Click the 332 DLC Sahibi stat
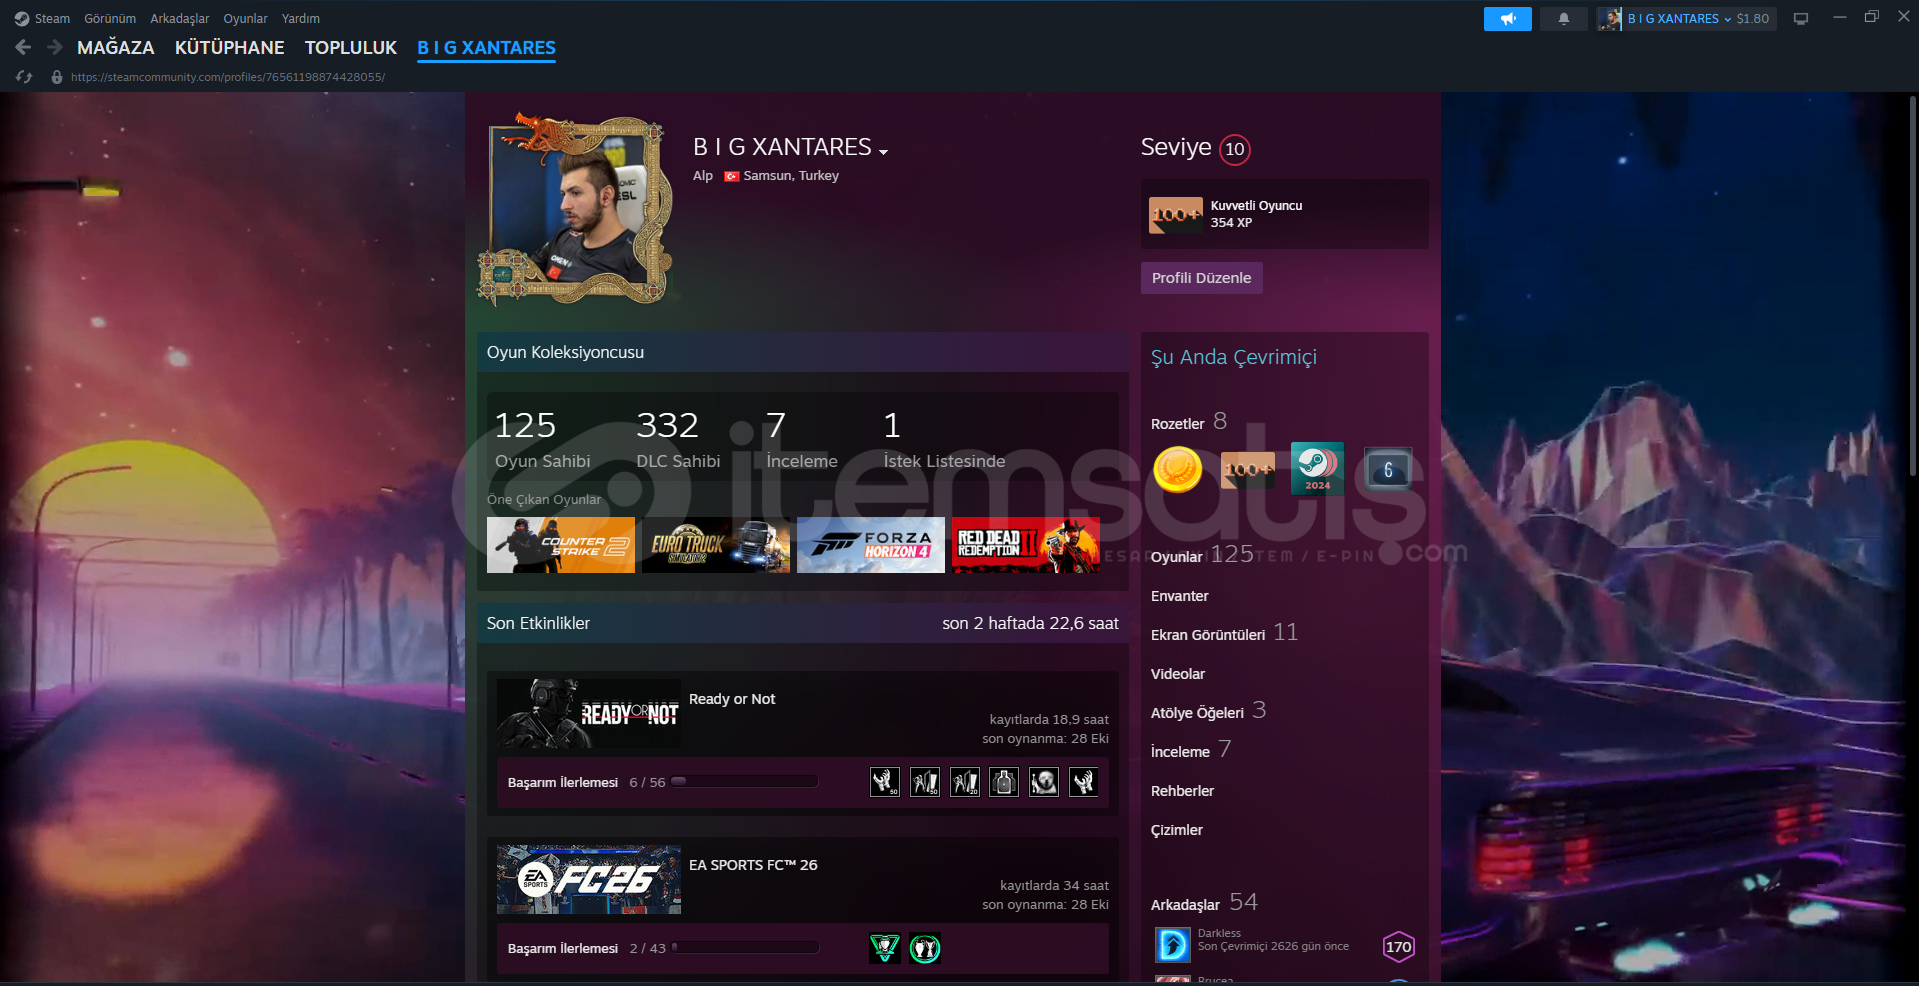Viewport: 1919px width, 986px height. tap(678, 439)
